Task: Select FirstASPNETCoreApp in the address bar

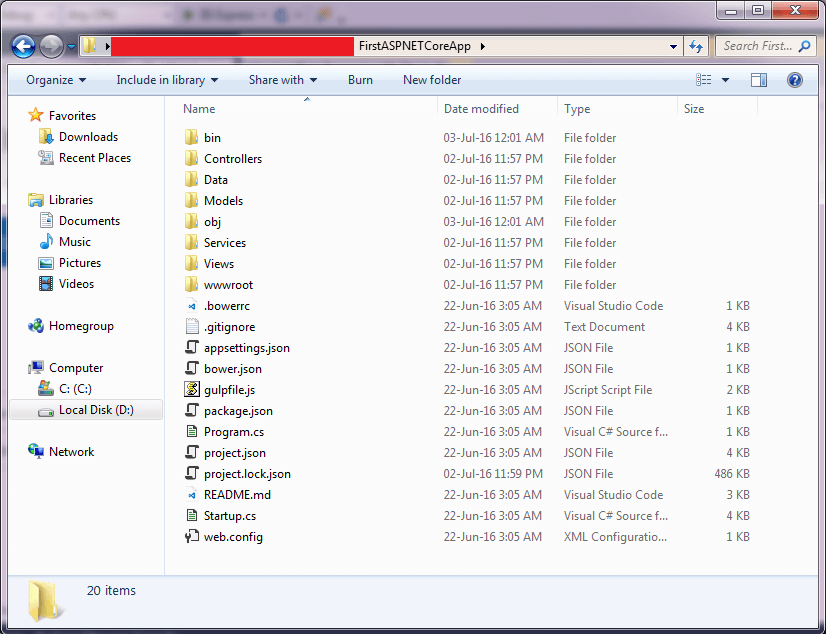Action: (415, 46)
